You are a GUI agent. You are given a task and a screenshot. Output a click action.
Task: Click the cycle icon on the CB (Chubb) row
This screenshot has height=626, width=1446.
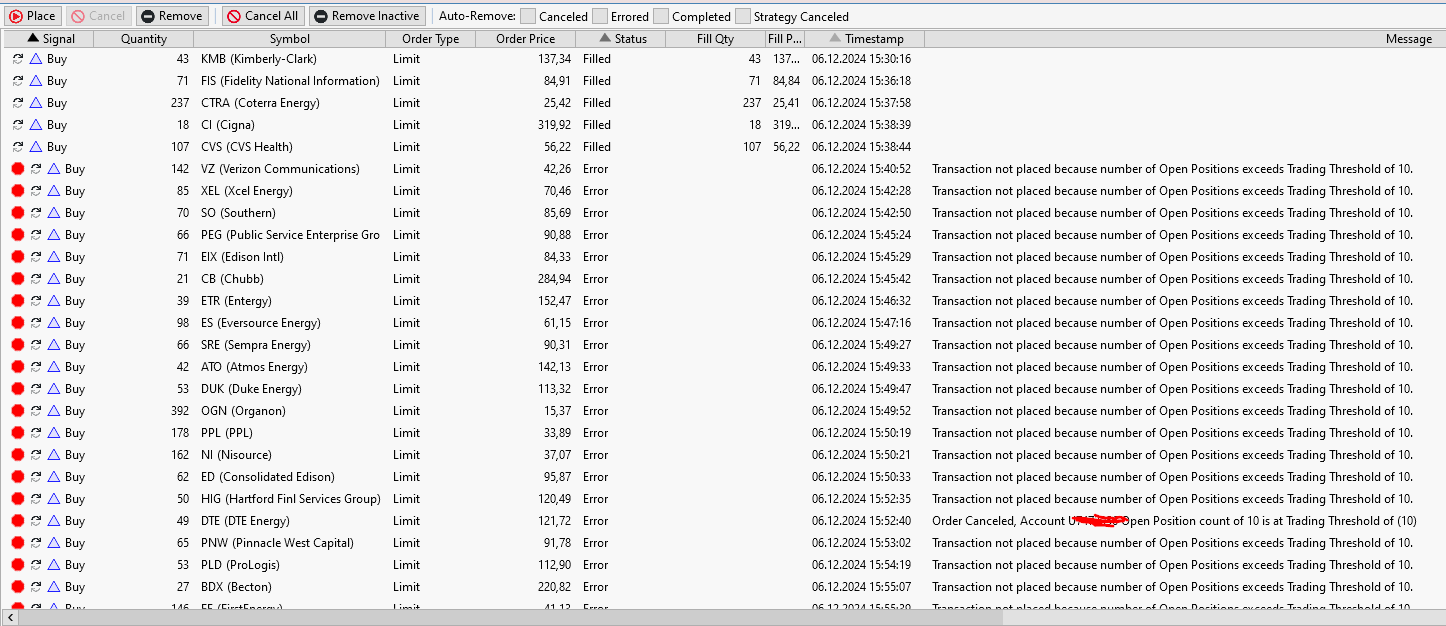(36, 279)
